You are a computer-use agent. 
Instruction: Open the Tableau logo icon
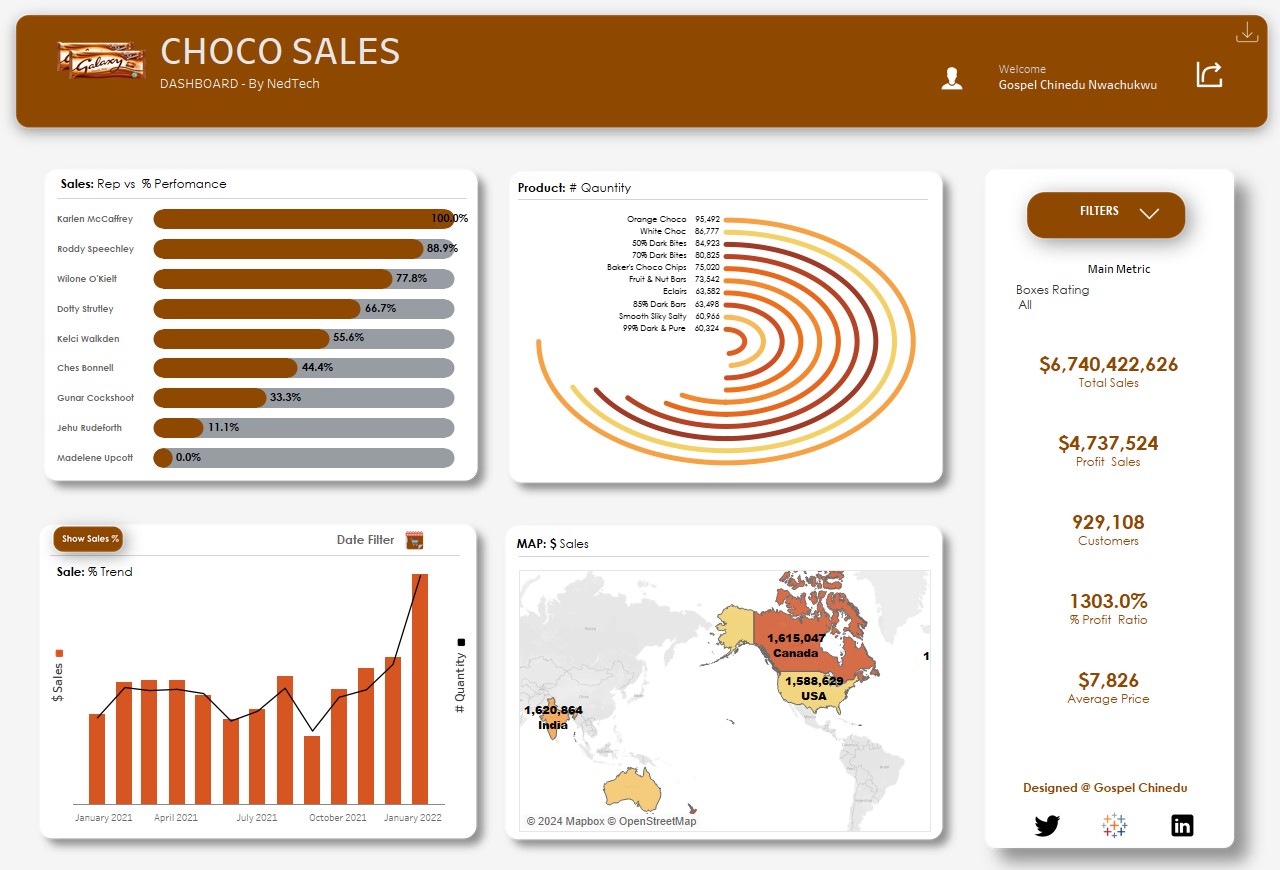tap(1114, 826)
